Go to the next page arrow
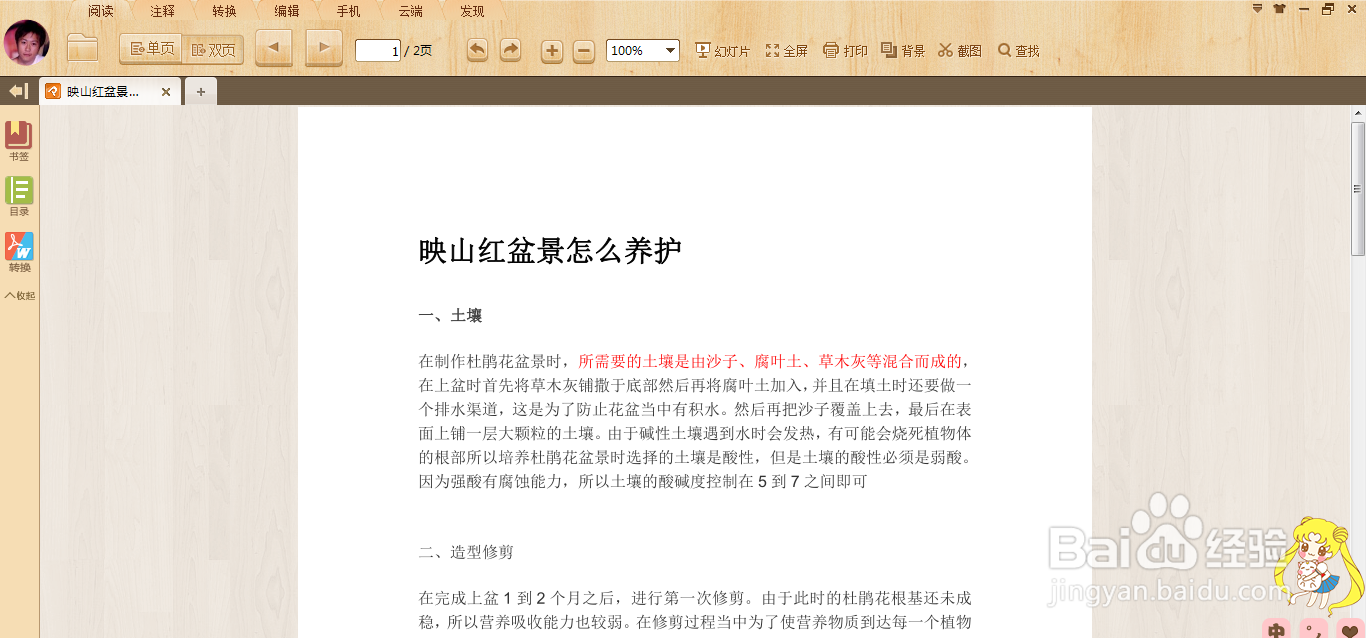Screen dimensions: 1366x638 click(324, 48)
